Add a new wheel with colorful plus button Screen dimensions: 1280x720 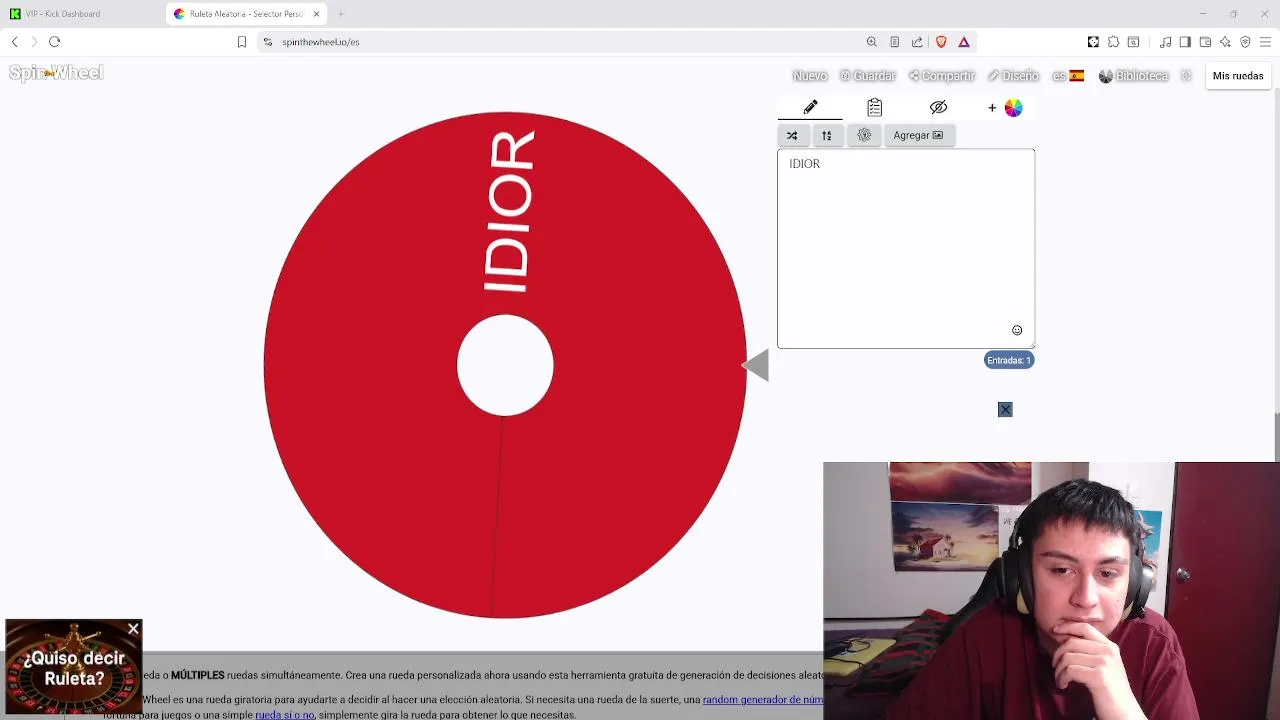tap(1005, 107)
